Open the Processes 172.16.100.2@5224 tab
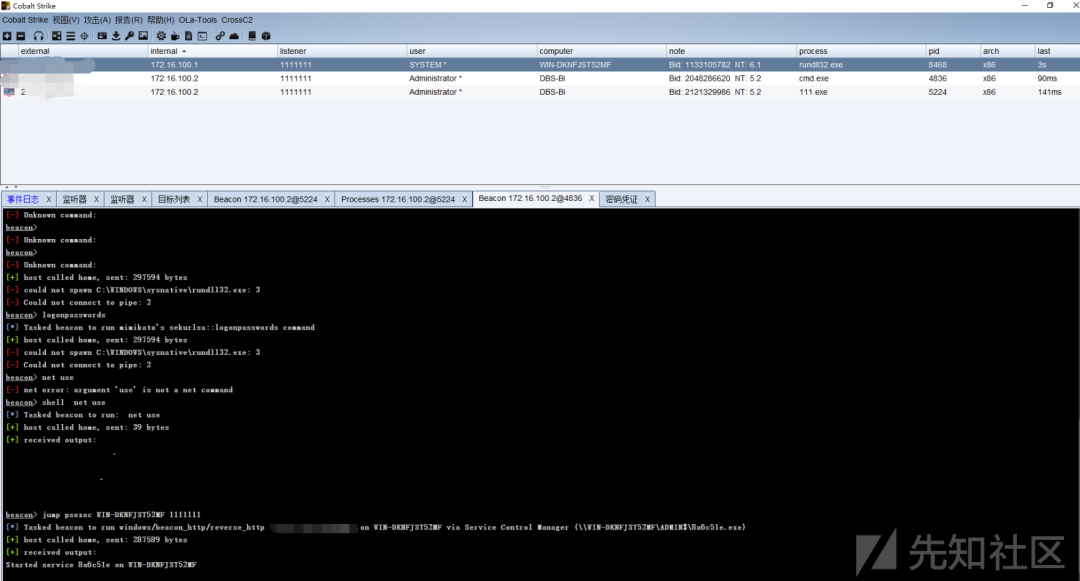The image size is (1080, 581). (x=398, y=199)
